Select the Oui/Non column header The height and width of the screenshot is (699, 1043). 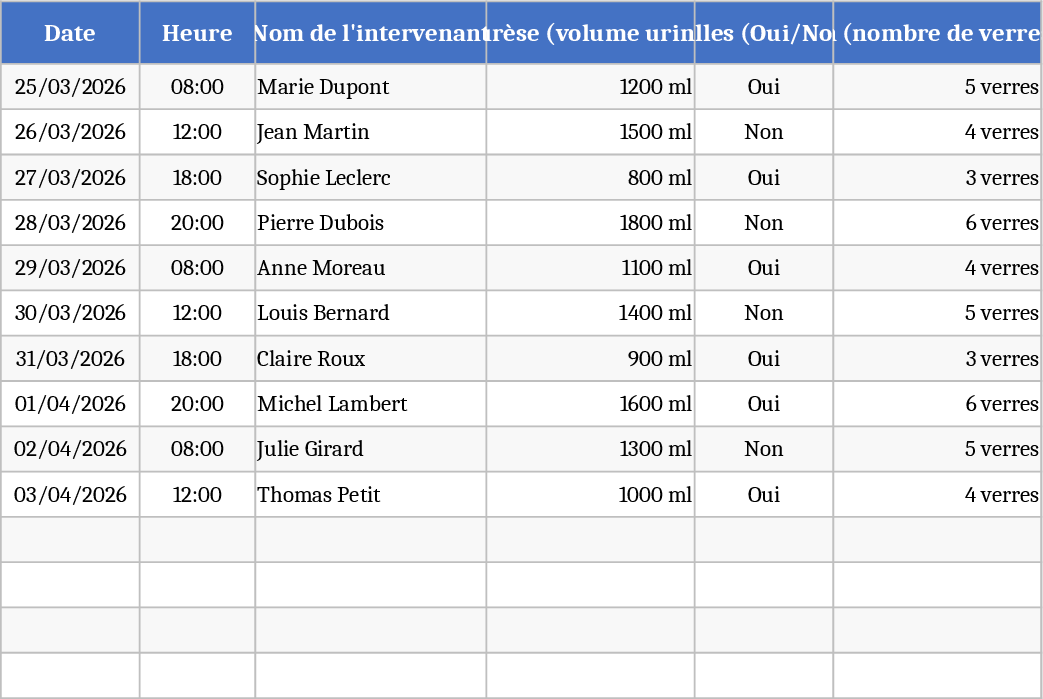click(x=764, y=33)
